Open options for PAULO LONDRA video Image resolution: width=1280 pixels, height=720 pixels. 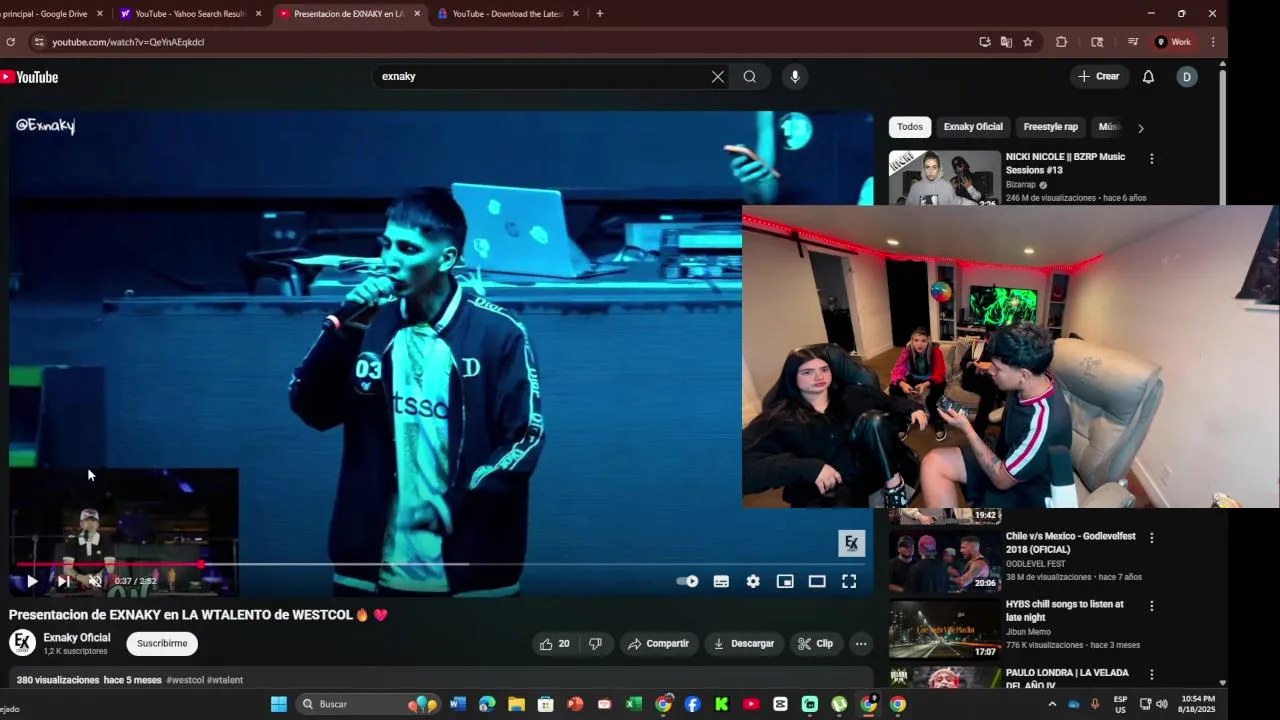[1151, 674]
